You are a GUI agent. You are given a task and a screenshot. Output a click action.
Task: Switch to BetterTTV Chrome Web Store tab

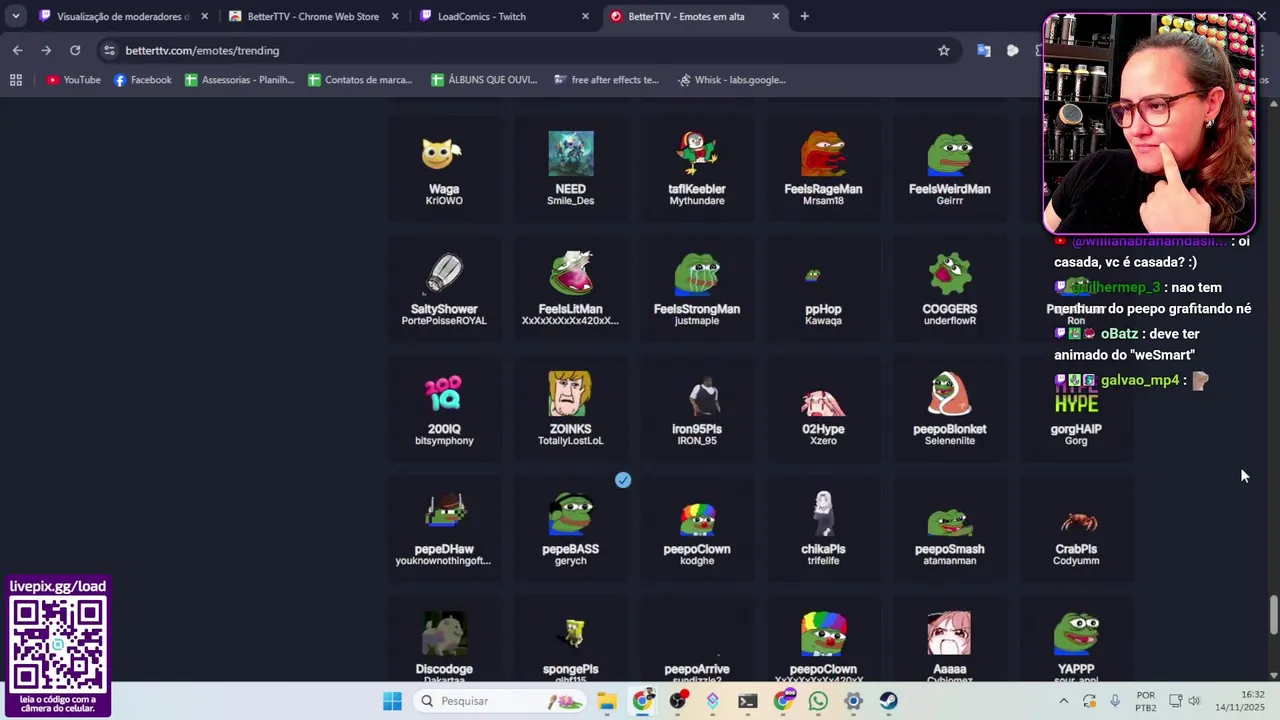click(313, 16)
